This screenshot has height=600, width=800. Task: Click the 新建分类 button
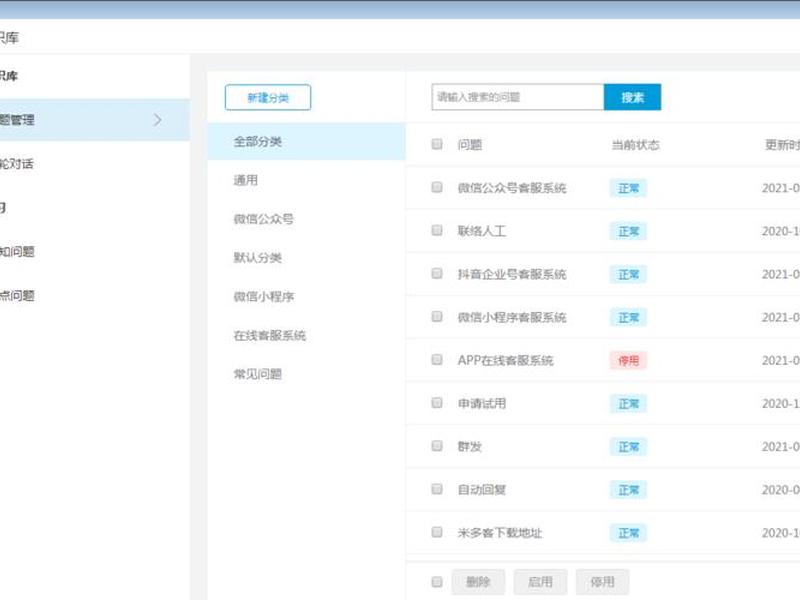pyautogui.click(x=268, y=97)
